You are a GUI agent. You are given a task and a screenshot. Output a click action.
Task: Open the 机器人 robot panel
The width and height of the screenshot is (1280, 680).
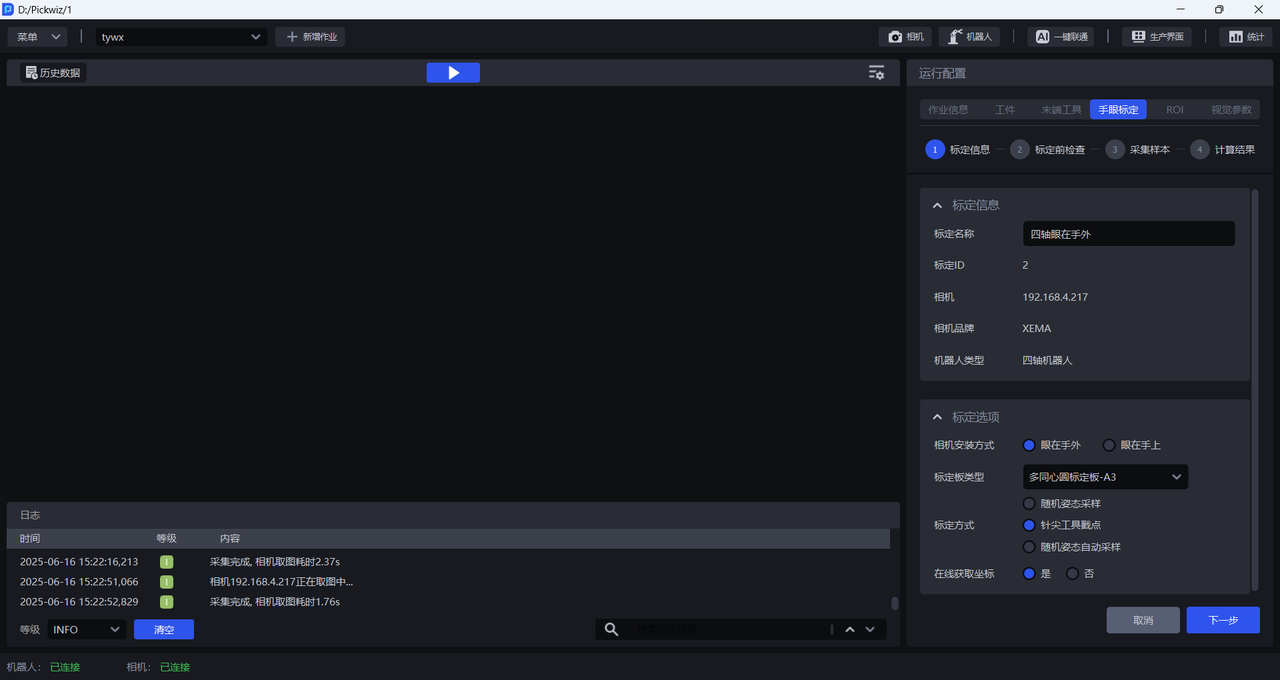tap(969, 37)
